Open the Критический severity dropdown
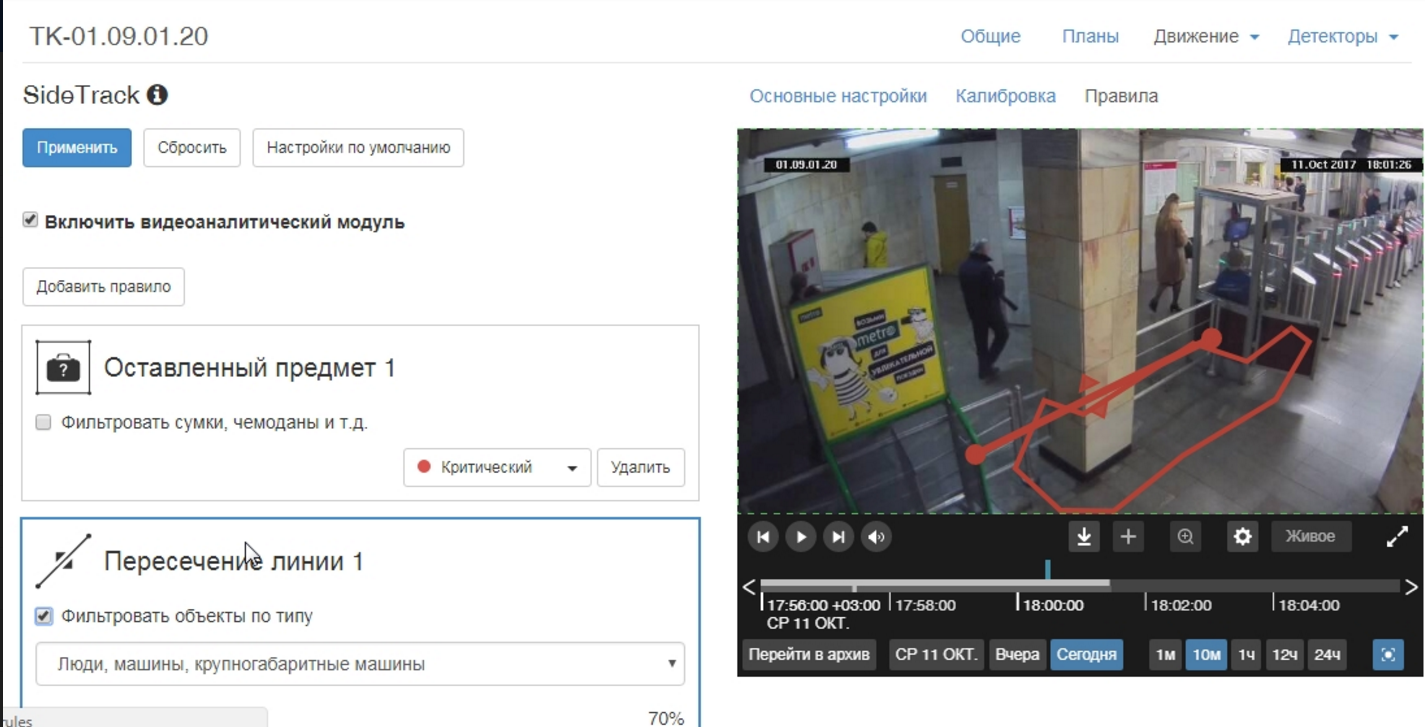Viewport: 1425px width, 727px height. pyautogui.click(x=497, y=467)
